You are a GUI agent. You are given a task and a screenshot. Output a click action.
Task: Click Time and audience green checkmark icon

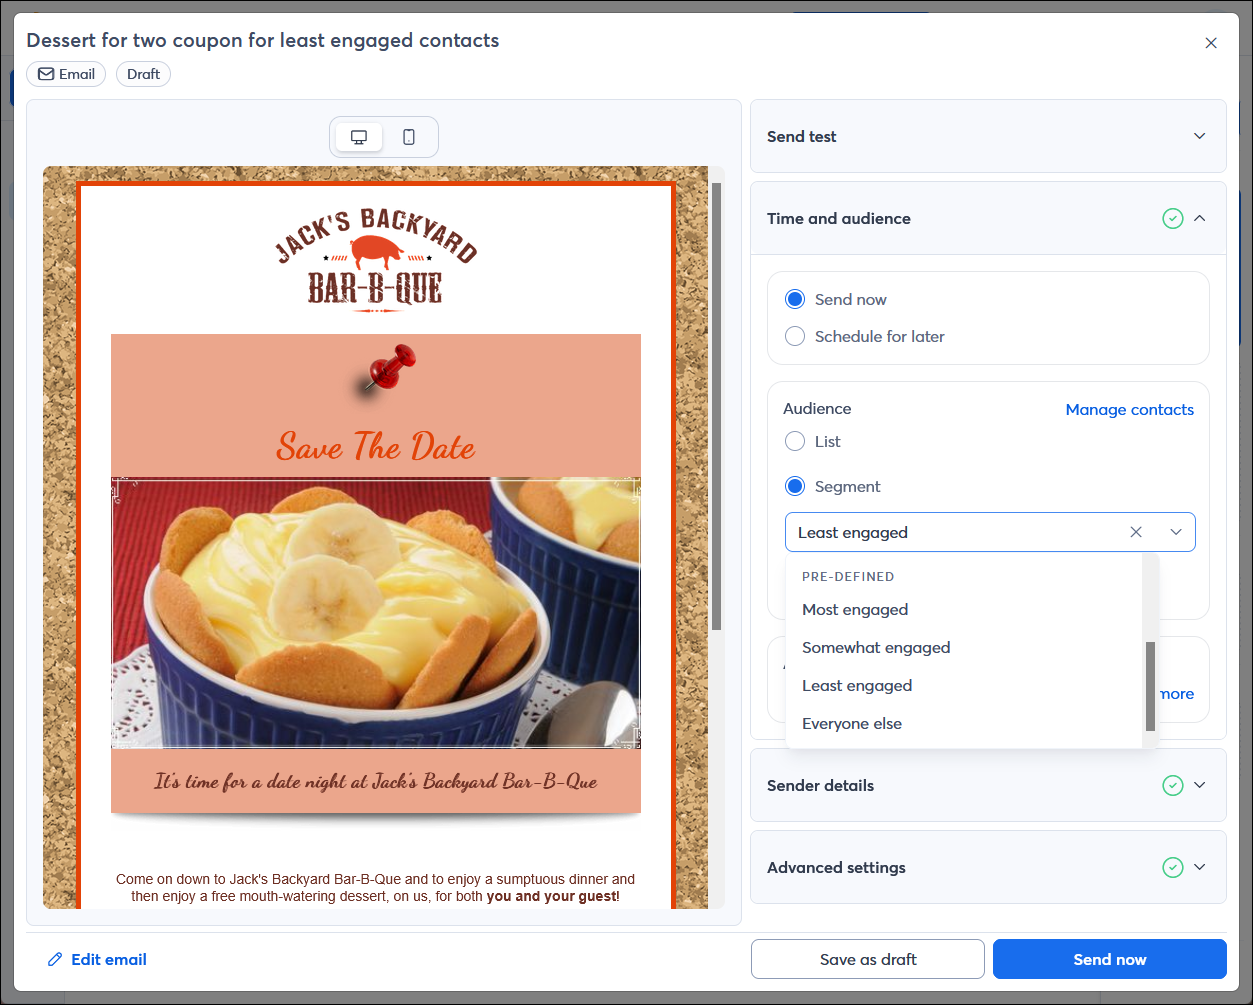click(x=1173, y=218)
